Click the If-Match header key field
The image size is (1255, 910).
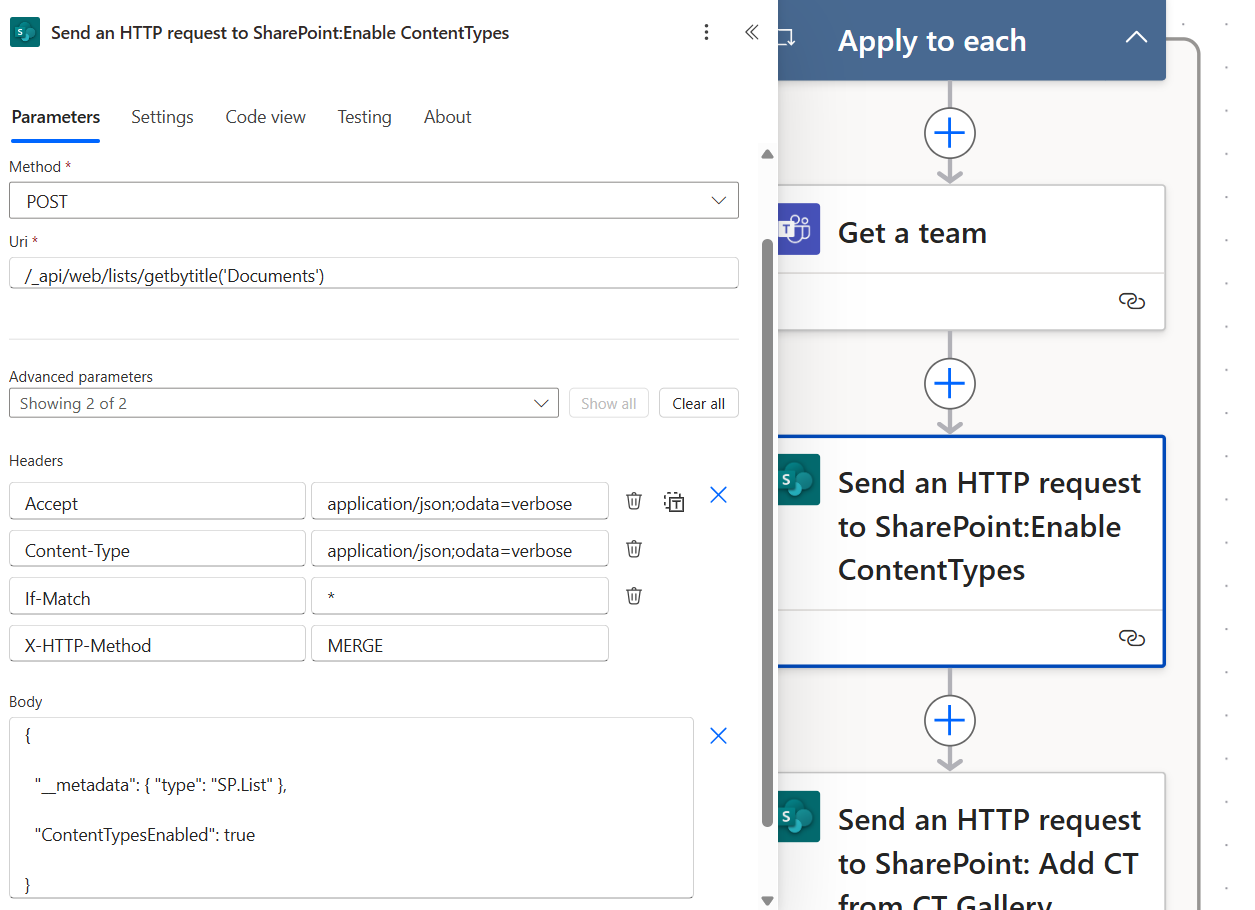click(157, 596)
